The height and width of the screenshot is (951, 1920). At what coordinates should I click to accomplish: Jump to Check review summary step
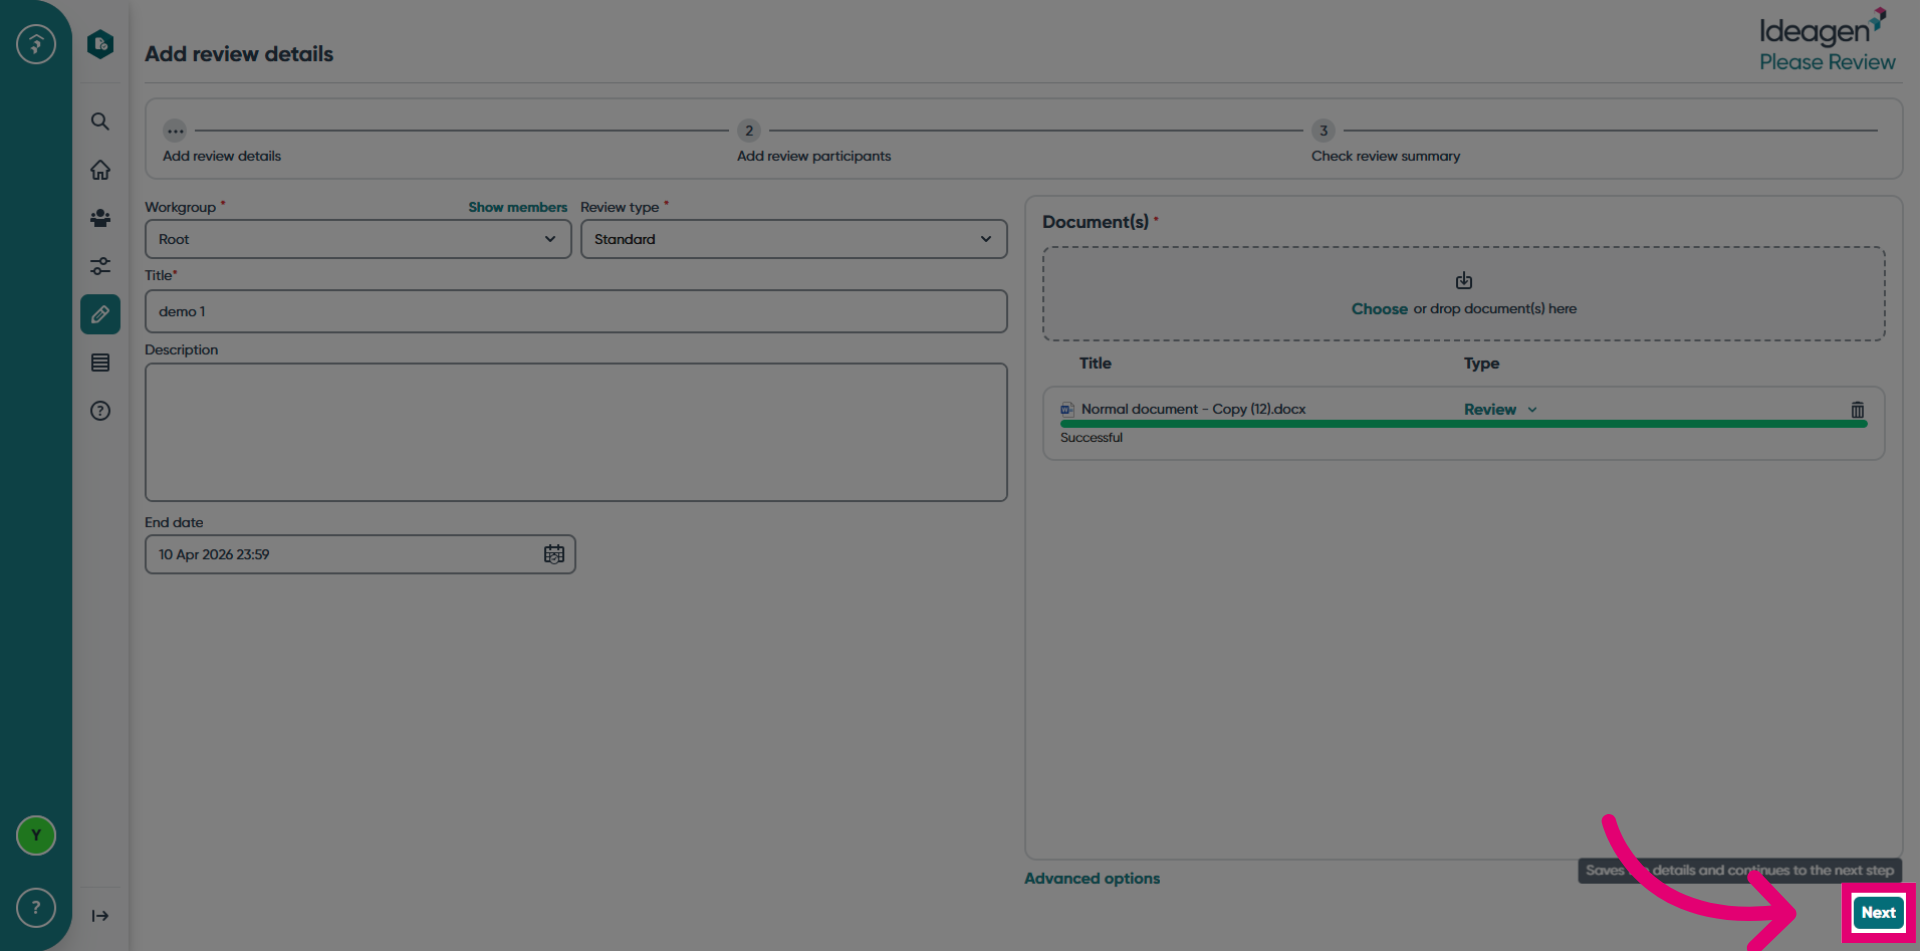pos(1385,156)
